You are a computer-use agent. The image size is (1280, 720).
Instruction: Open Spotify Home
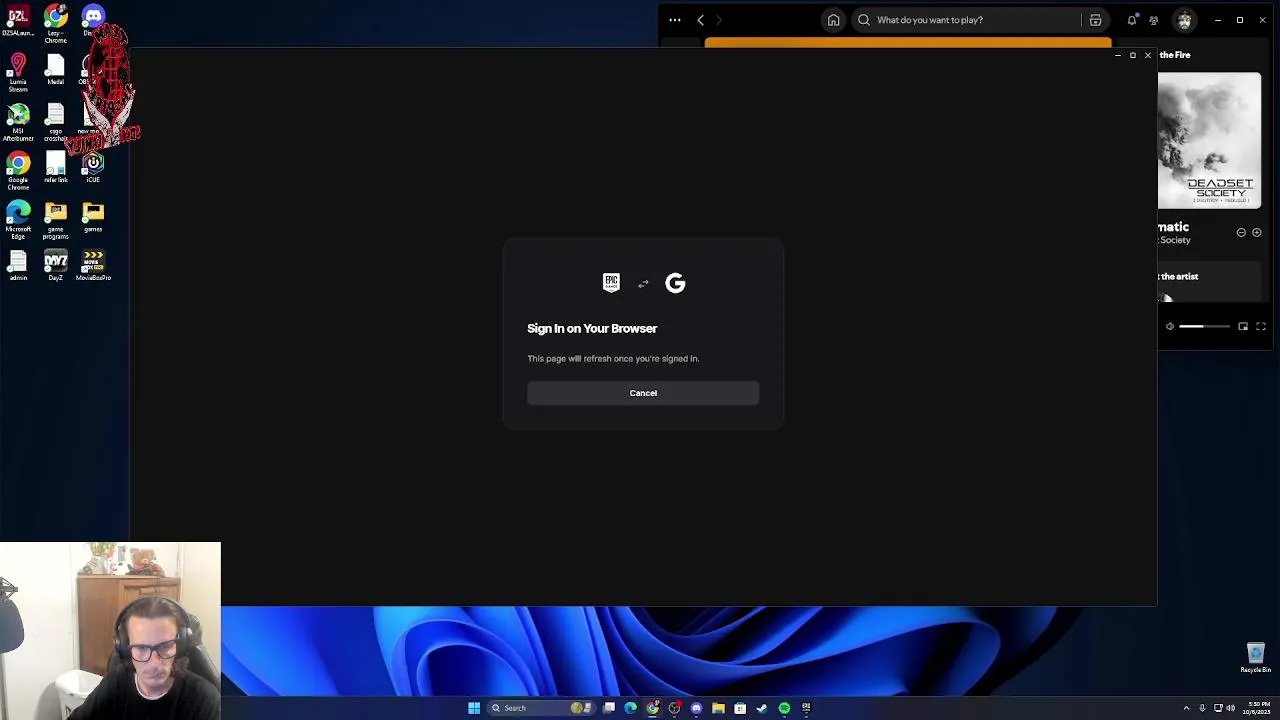point(833,20)
